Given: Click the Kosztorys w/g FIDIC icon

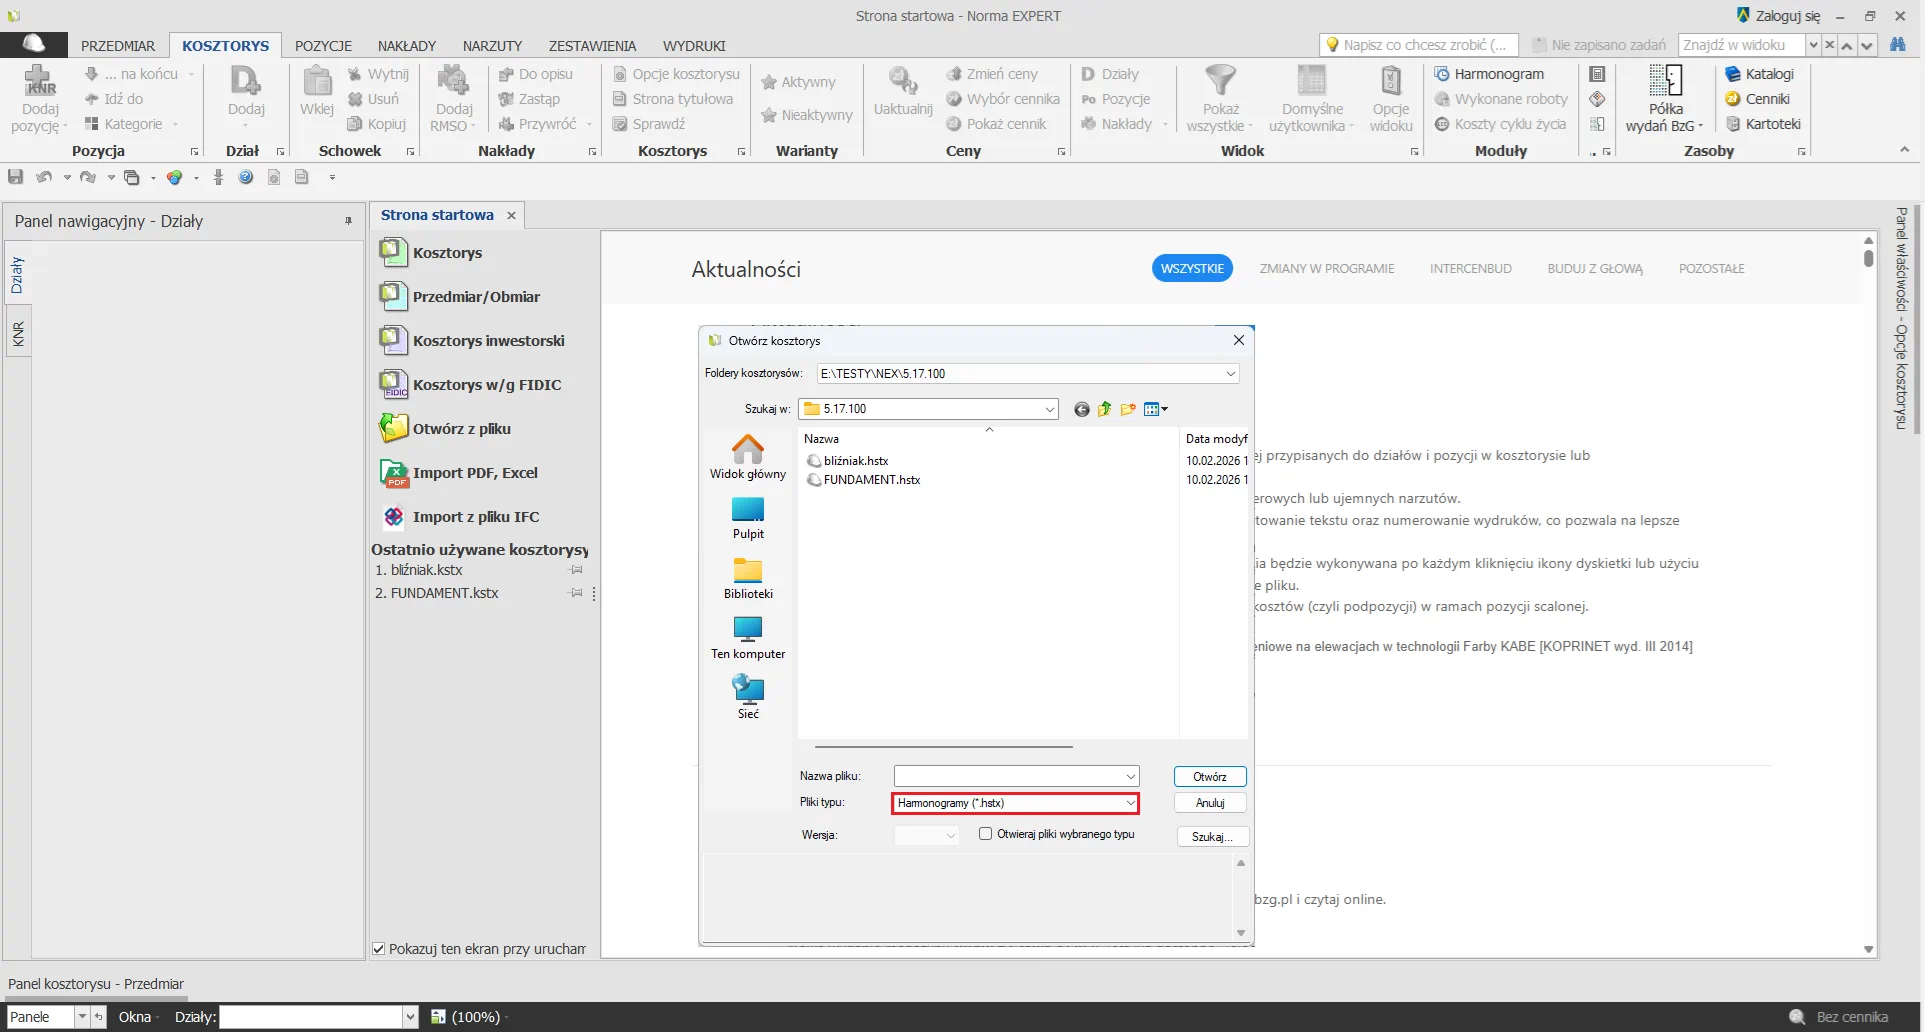Looking at the screenshot, I should click(x=394, y=385).
